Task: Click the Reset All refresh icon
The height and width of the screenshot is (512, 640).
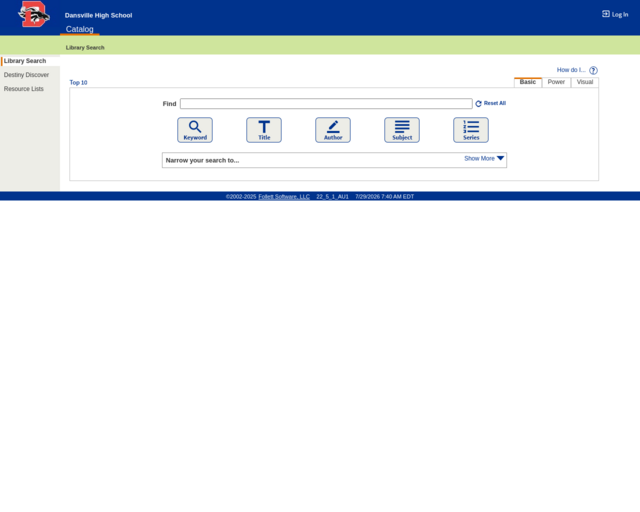Action: pos(478,104)
